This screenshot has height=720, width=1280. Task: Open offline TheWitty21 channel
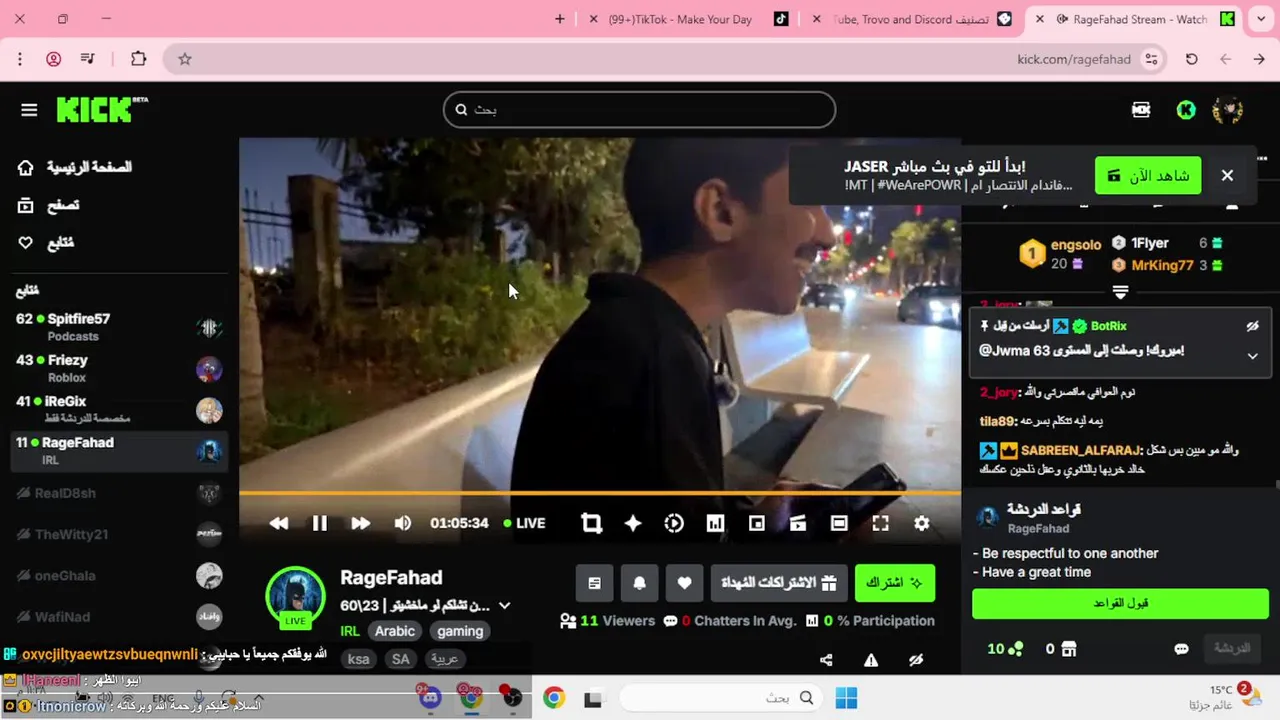[119, 534]
